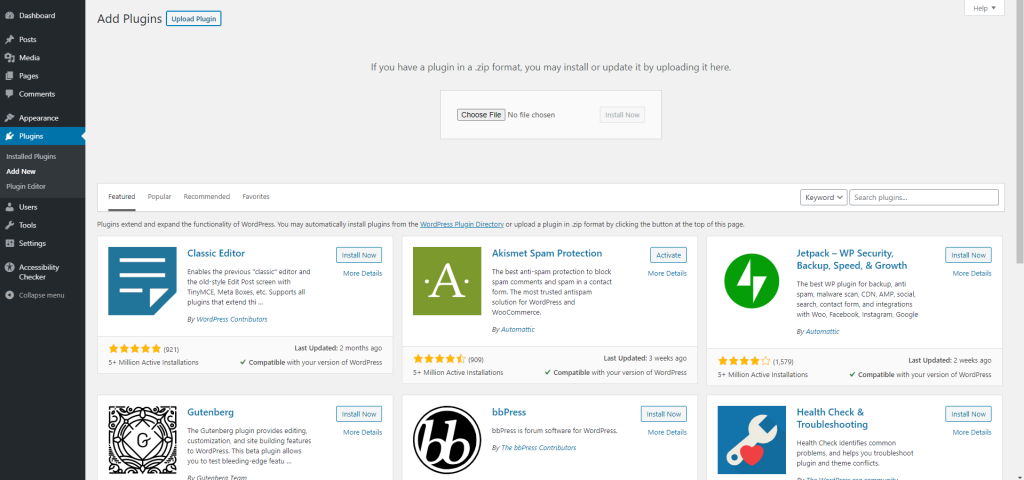Click the Jetpack green lightning logo
This screenshot has width=1024, height=480.
pos(752,281)
